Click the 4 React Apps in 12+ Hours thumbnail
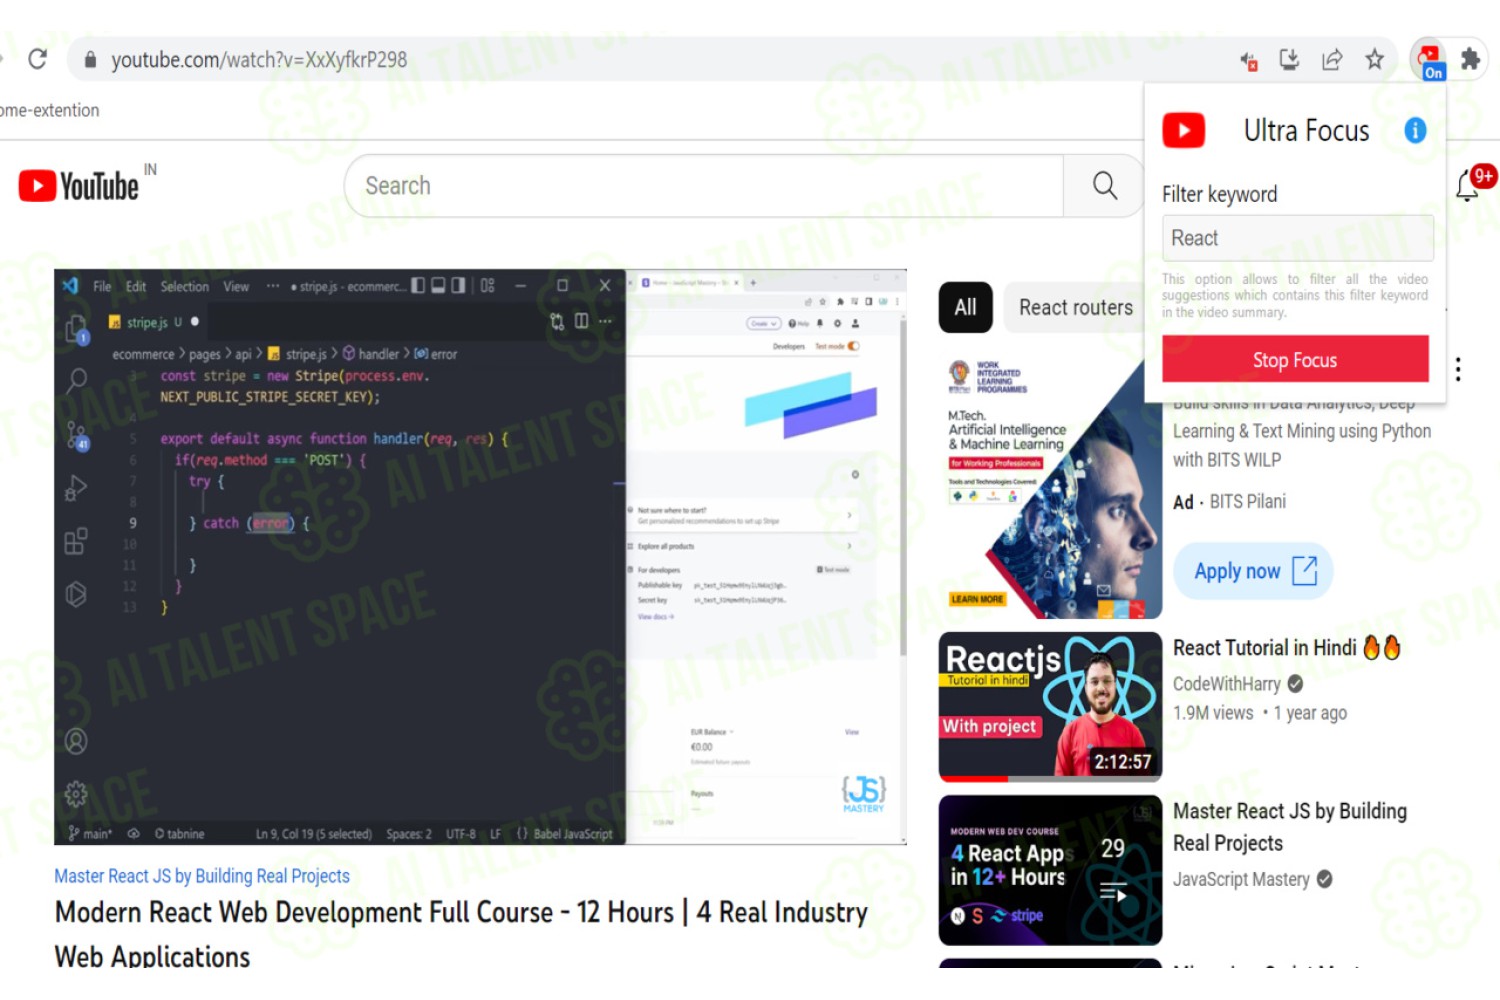Viewport: 1500px width, 1000px height. (1050, 870)
